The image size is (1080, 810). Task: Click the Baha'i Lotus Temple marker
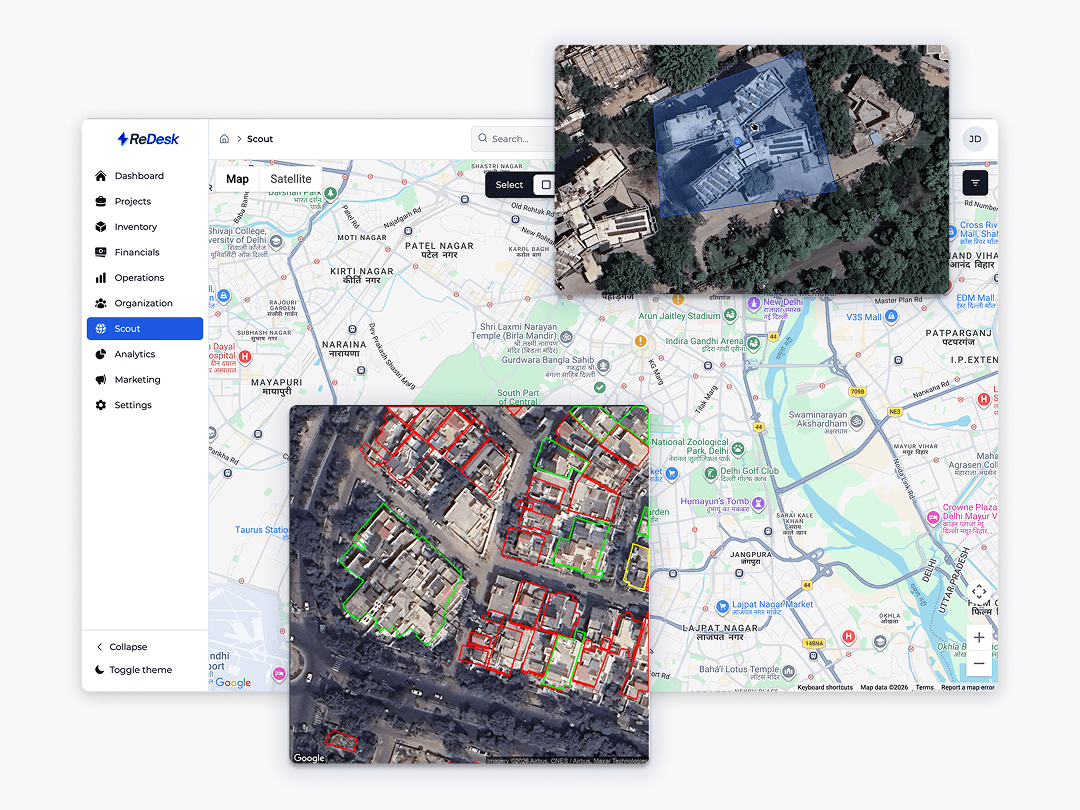point(789,670)
